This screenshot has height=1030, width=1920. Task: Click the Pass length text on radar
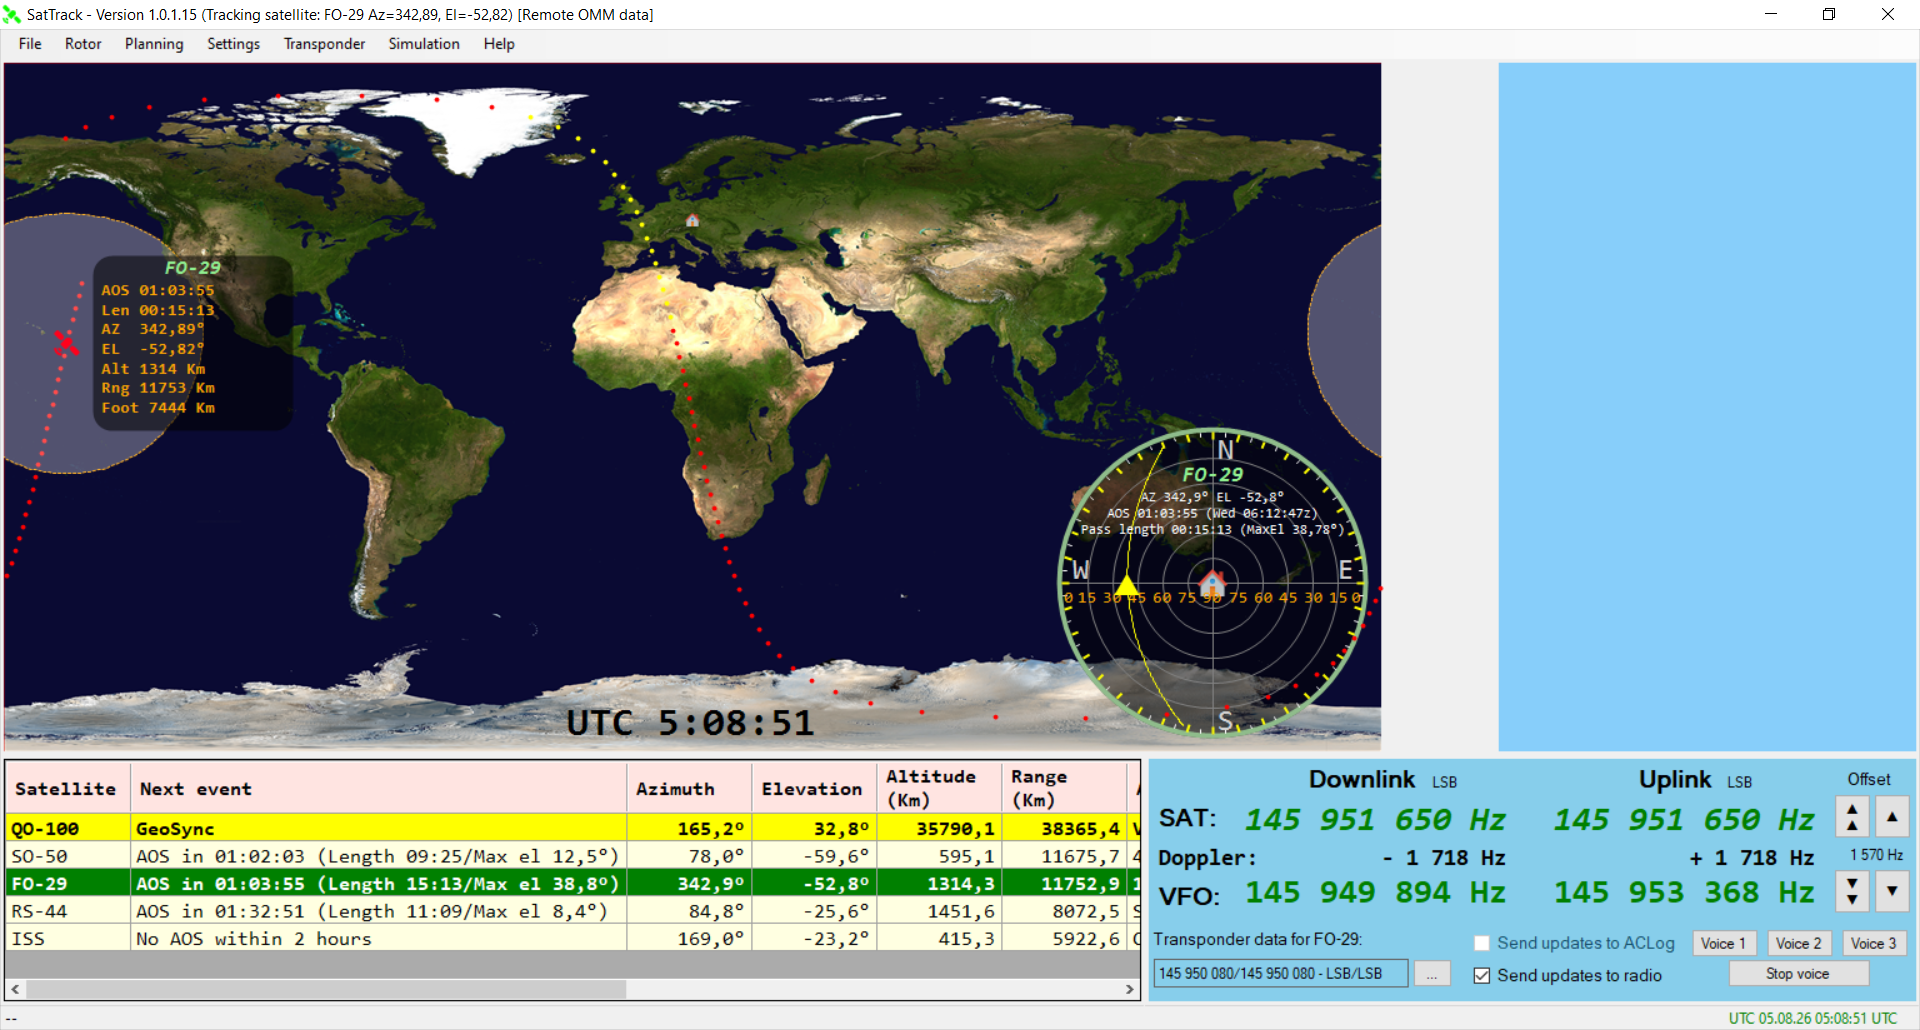(x=1212, y=530)
